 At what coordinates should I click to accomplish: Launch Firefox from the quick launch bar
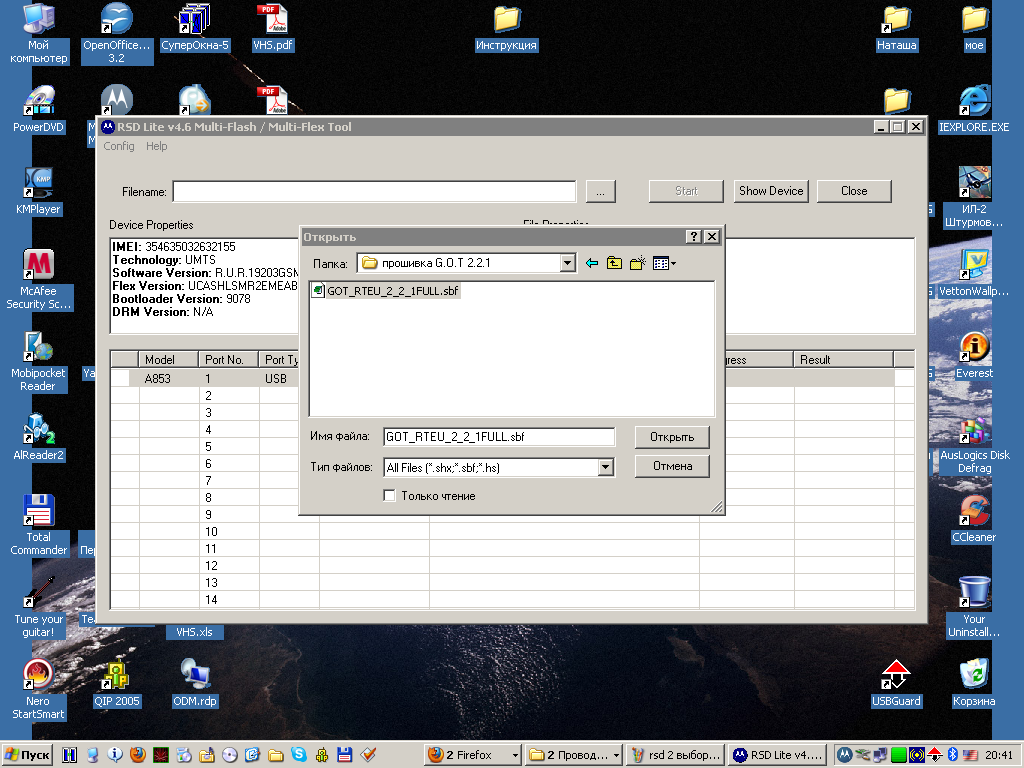tap(138, 755)
